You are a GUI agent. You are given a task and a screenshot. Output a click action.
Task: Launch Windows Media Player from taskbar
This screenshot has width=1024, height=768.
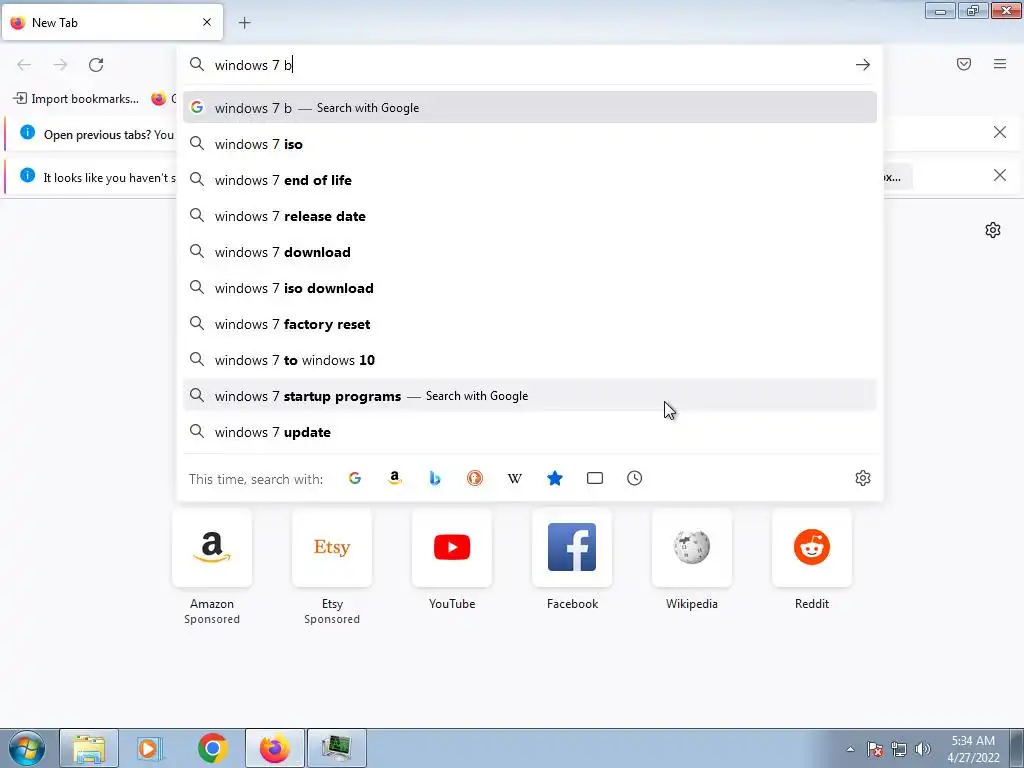tap(150, 748)
